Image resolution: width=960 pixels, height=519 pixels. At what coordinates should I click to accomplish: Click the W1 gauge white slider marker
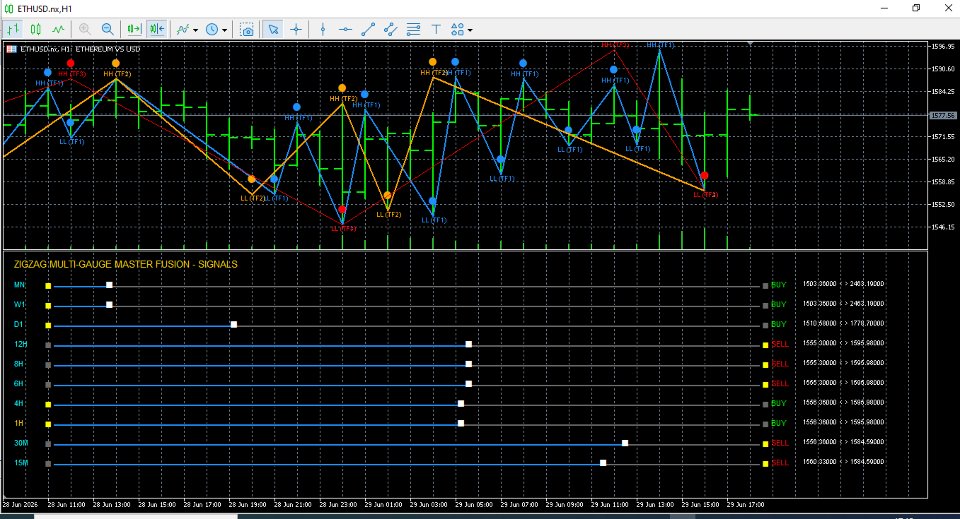109,305
